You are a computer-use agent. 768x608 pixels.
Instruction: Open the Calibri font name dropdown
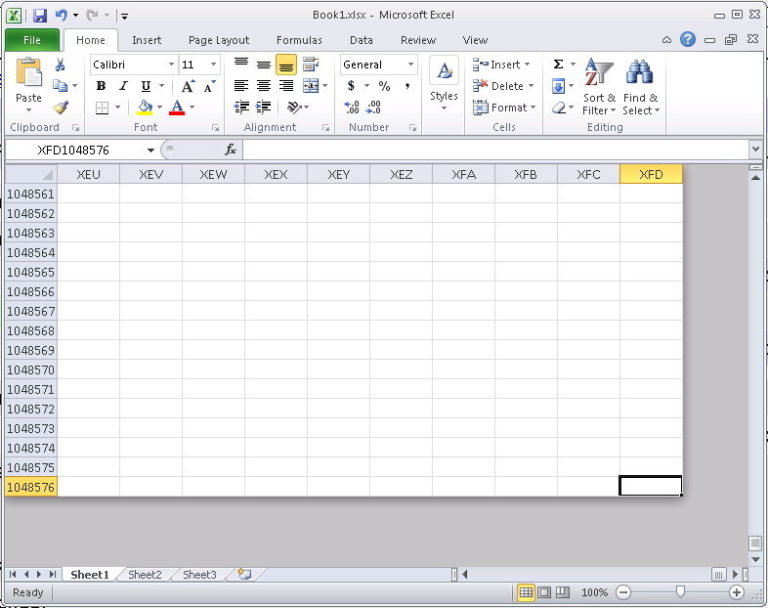[171, 65]
